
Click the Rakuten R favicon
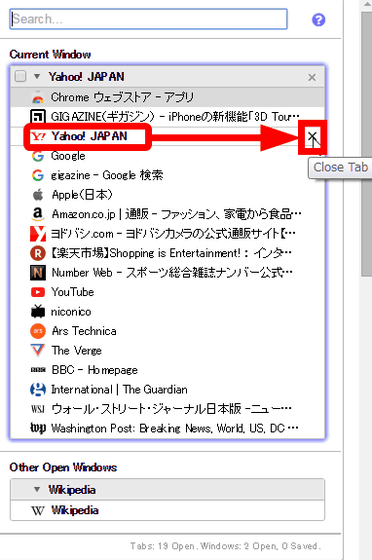pyautogui.click(x=37, y=253)
